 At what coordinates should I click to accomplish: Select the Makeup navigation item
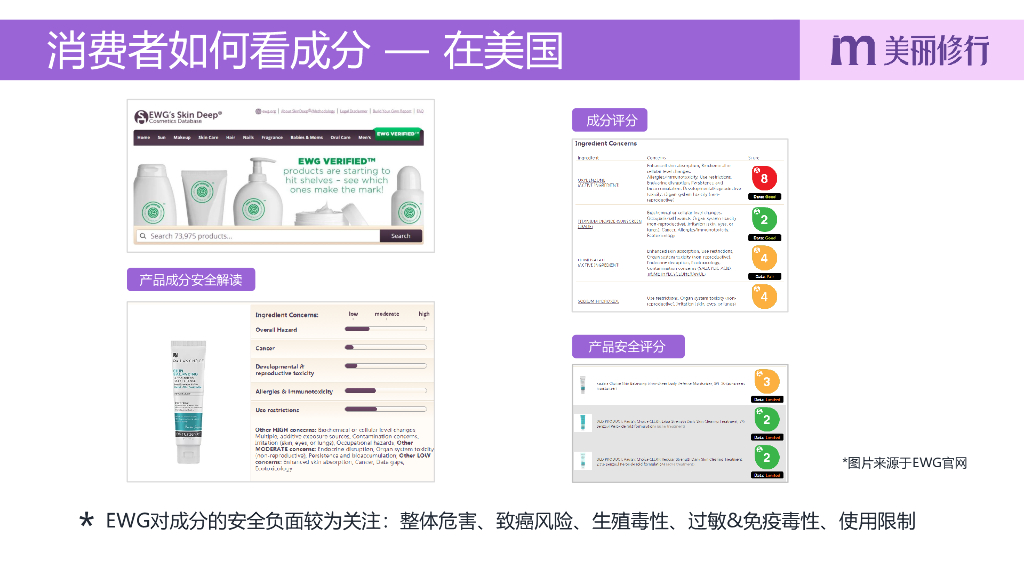pos(182,138)
